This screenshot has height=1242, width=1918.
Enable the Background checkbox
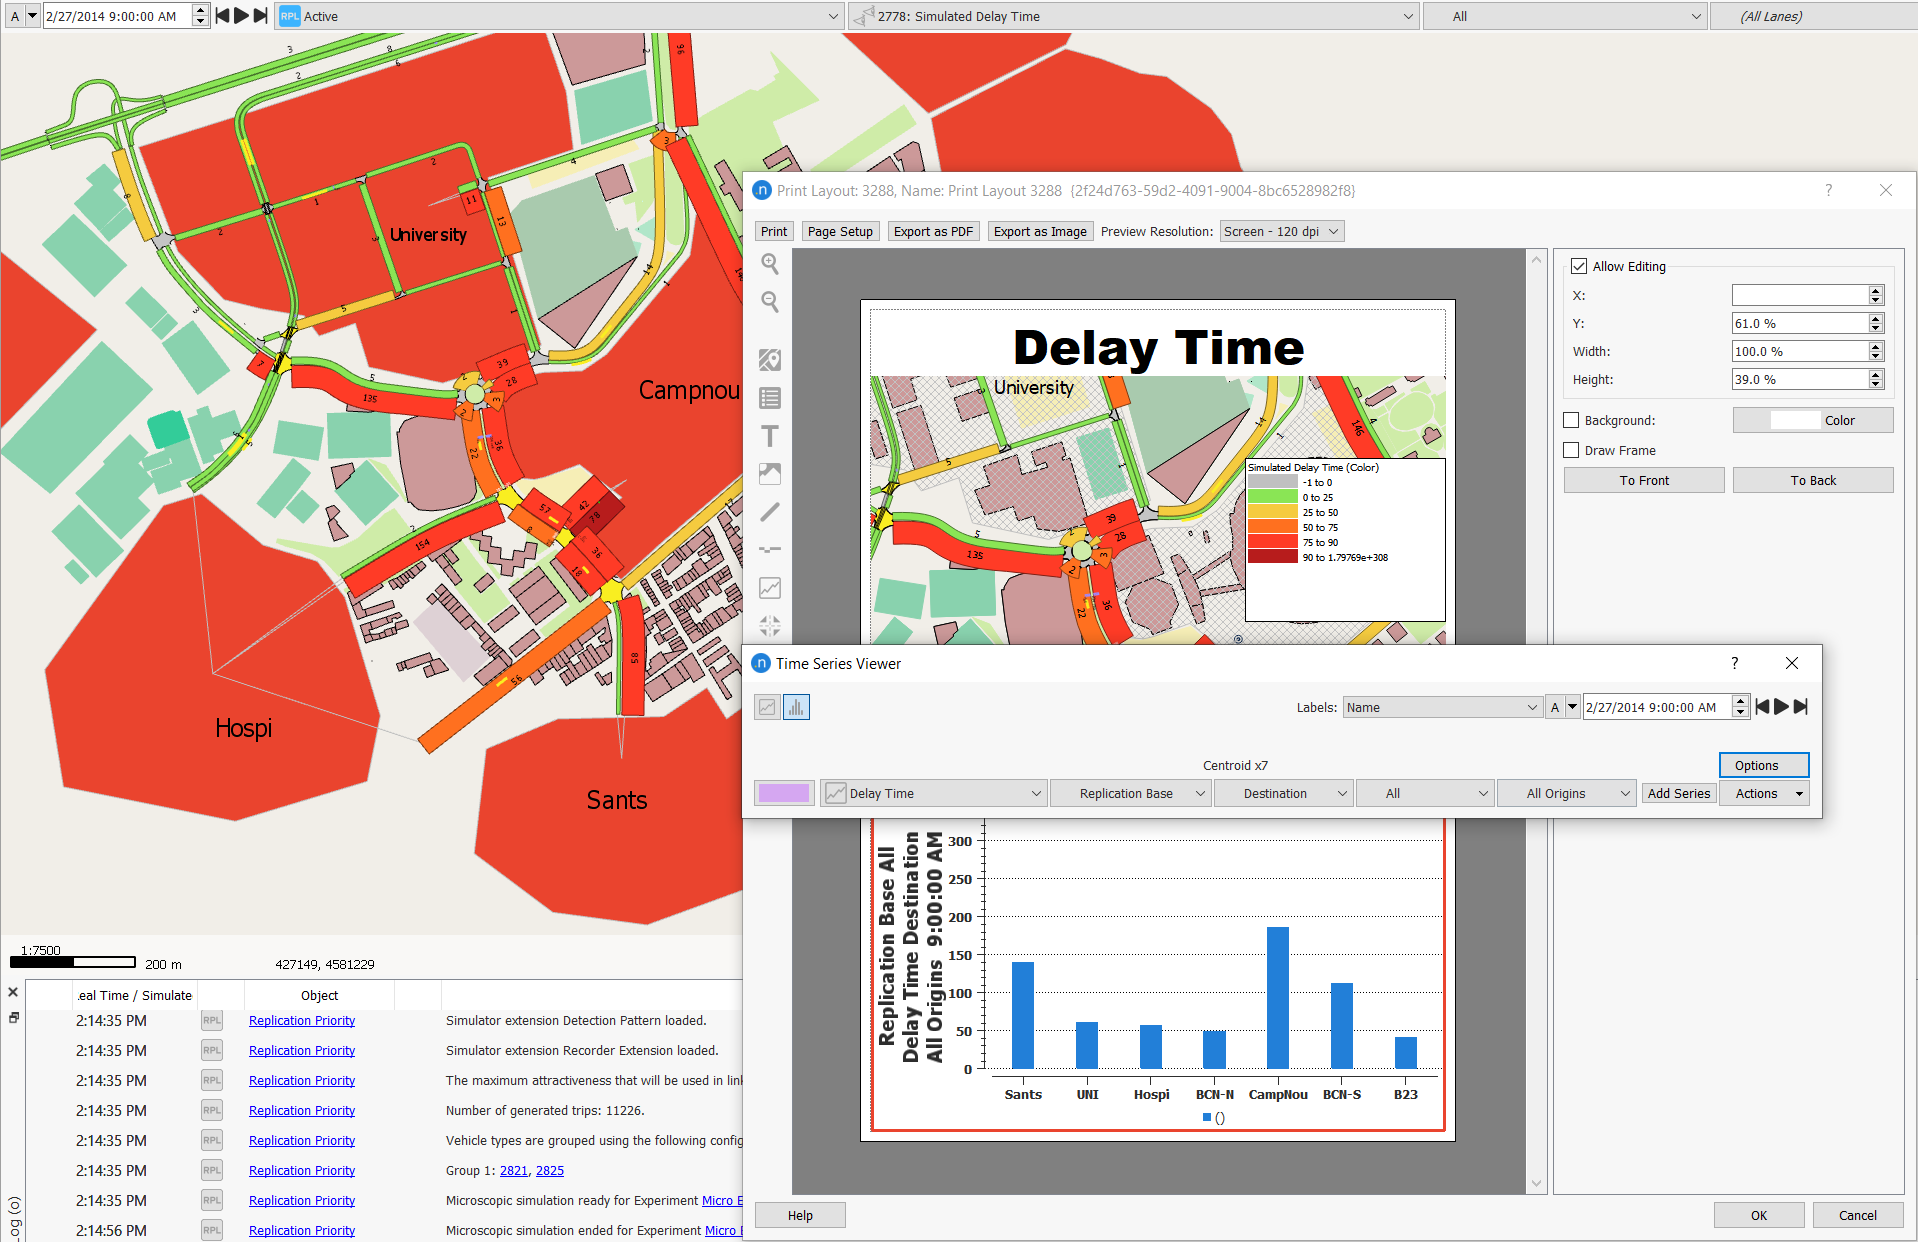[1571, 421]
